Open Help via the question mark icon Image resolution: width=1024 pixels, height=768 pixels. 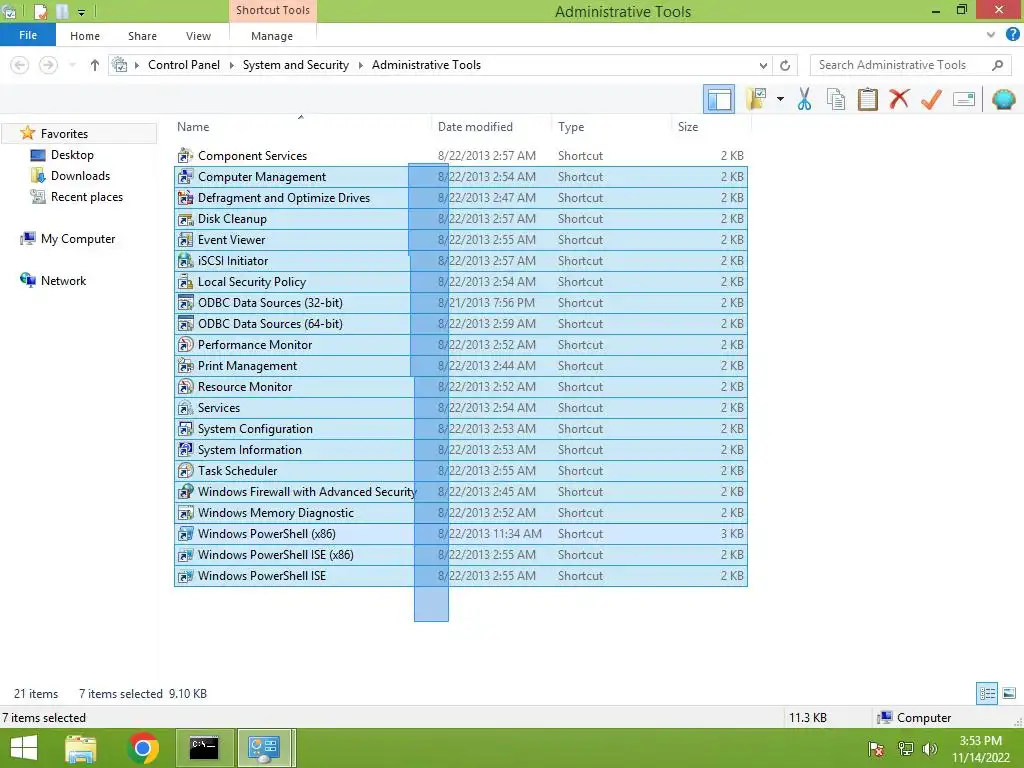coord(1012,35)
